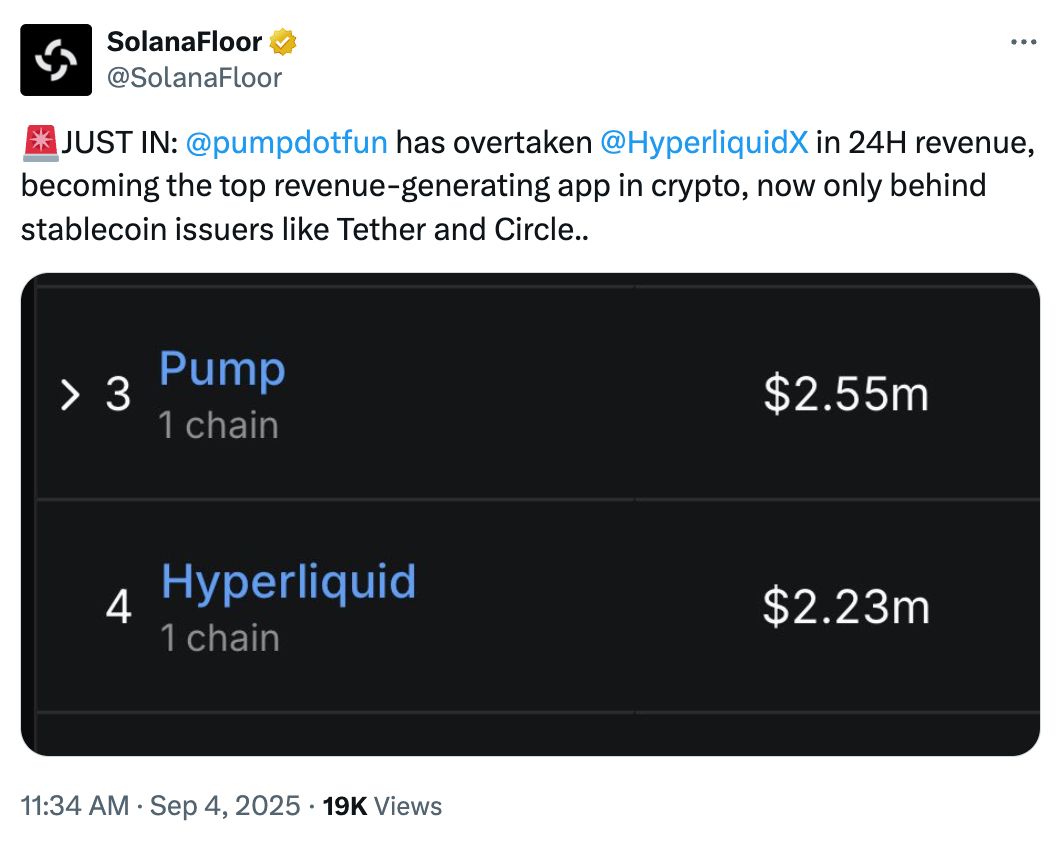The width and height of the screenshot is (1058, 842).
Task: Select the $2.55m revenue value
Action: (x=846, y=394)
